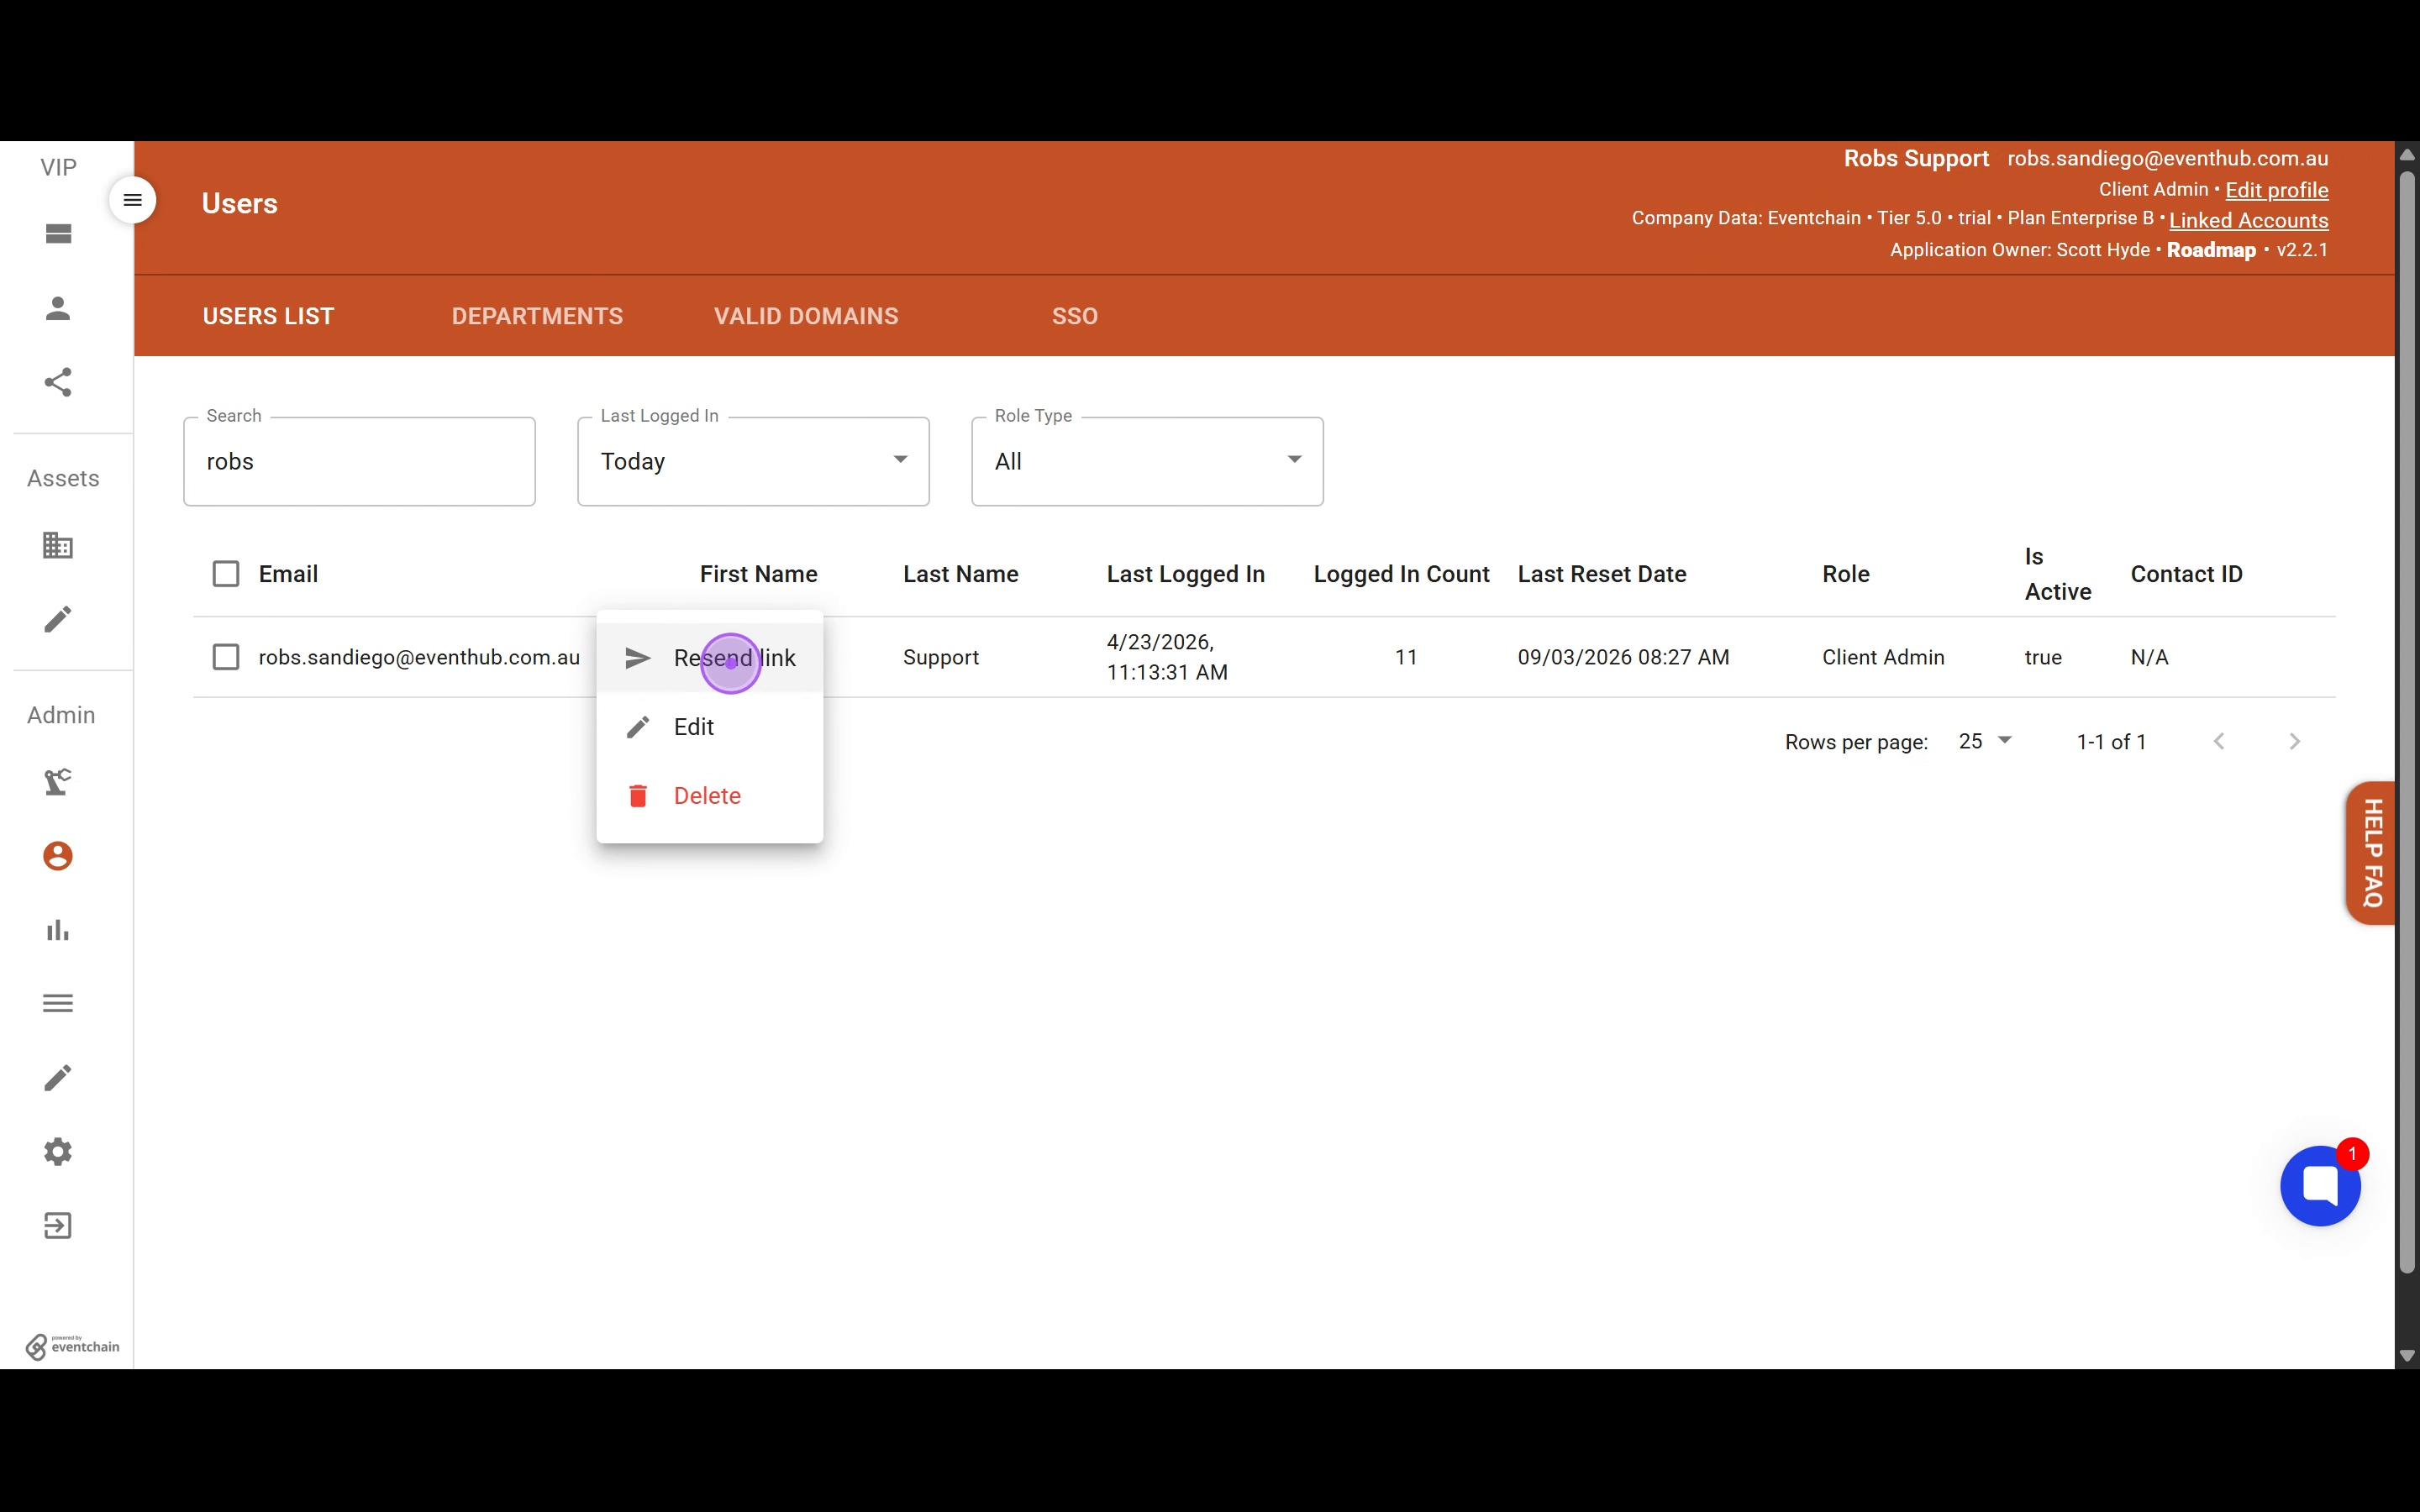Open the HELP FAQ side button
Image resolution: width=2420 pixels, height=1512 pixels.
point(2371,853)
